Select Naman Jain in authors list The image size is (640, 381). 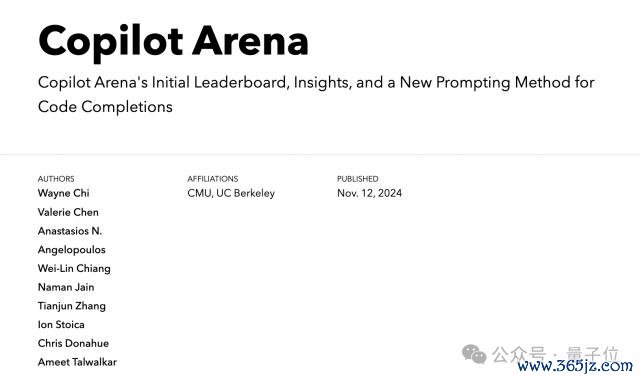(66, 287)
